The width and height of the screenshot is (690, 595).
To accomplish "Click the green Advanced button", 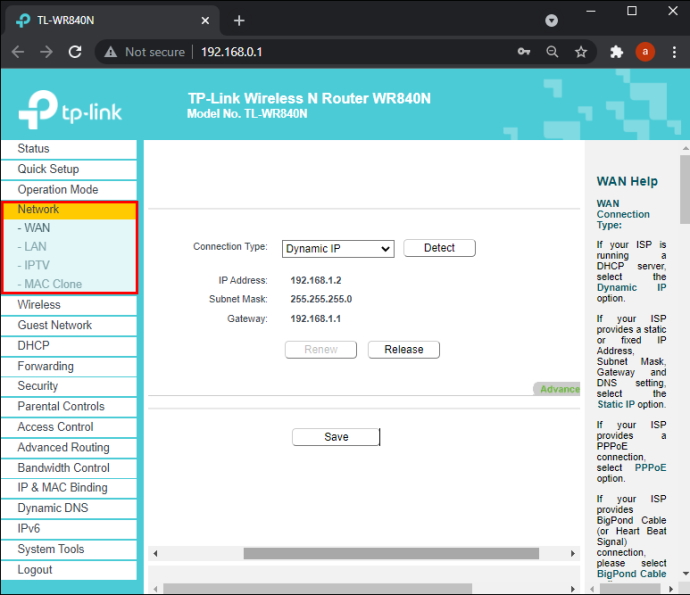I will (557, 389).
